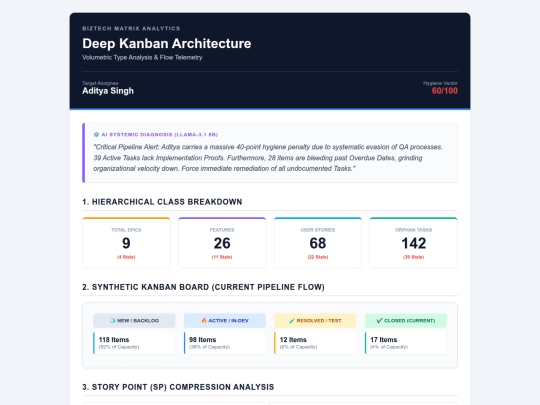This screenshot has height=405, width=540.
Task: Click the Critical Pipeline Alert diagnosis paragraph
Action: click(268, 158)
